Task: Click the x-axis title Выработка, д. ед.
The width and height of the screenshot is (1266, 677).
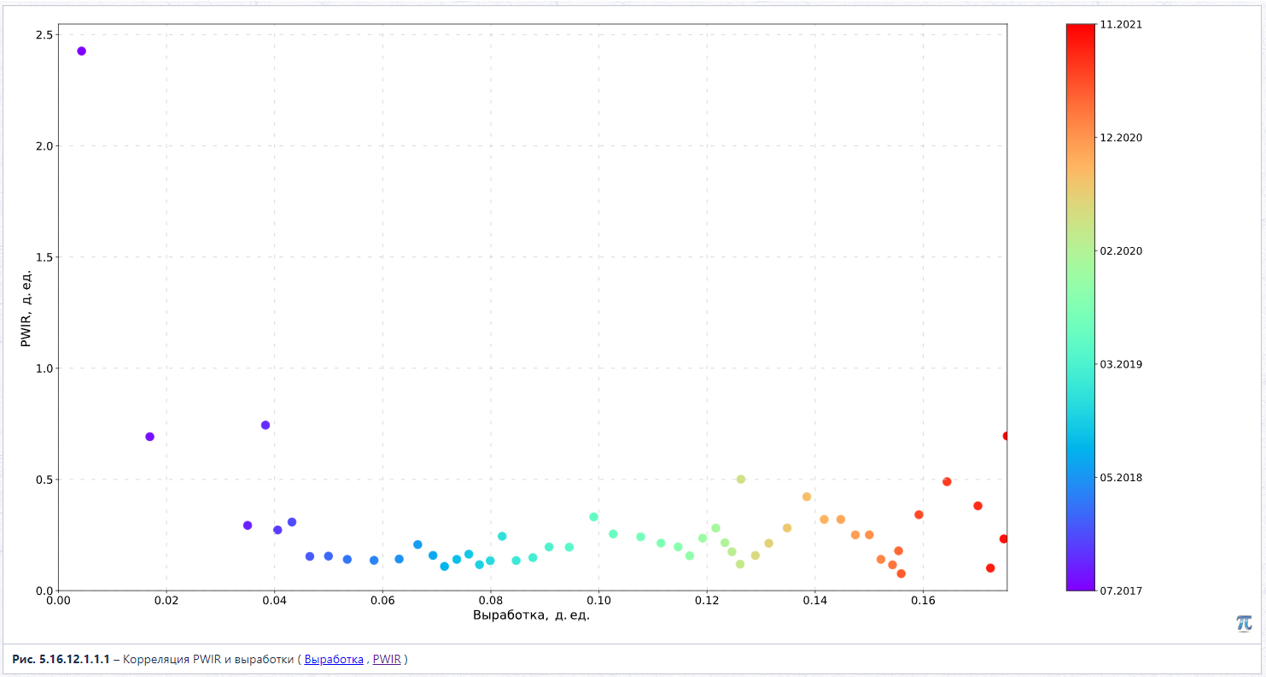Action: click(x=531, y=615)
